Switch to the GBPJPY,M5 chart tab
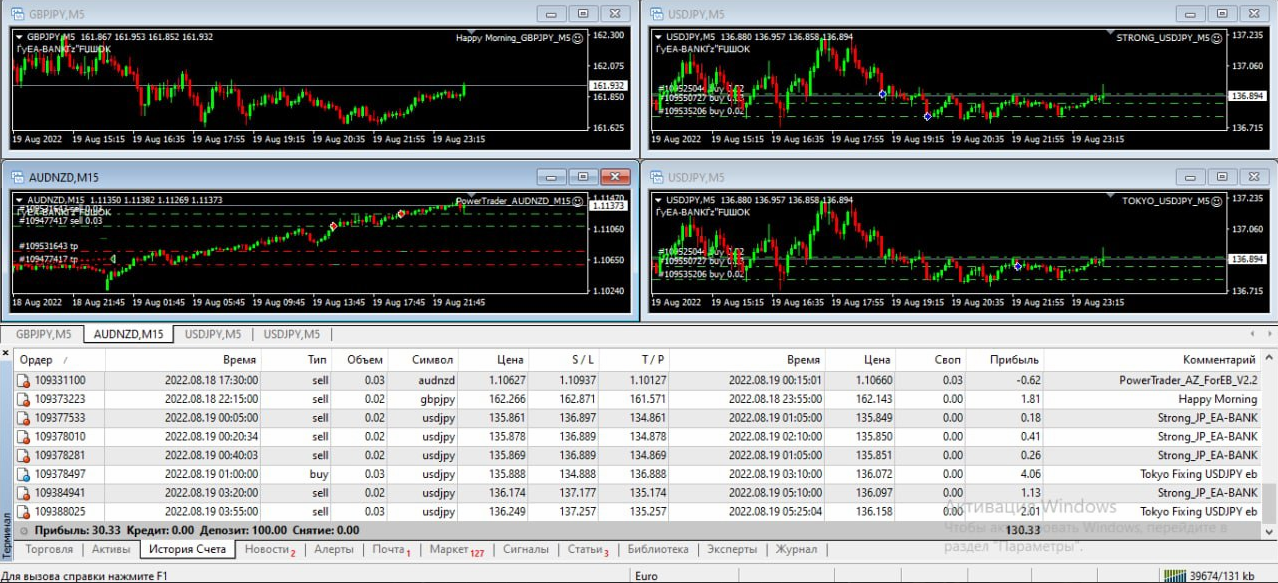Viewport: 1278px width, 583px height. click(x=44, y=334)
